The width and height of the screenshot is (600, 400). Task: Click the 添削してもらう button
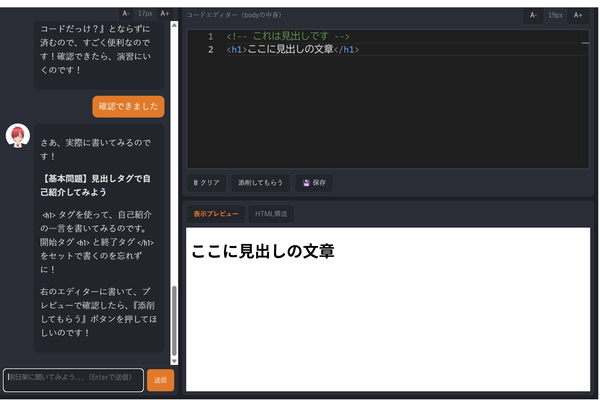tap(260, 183)
